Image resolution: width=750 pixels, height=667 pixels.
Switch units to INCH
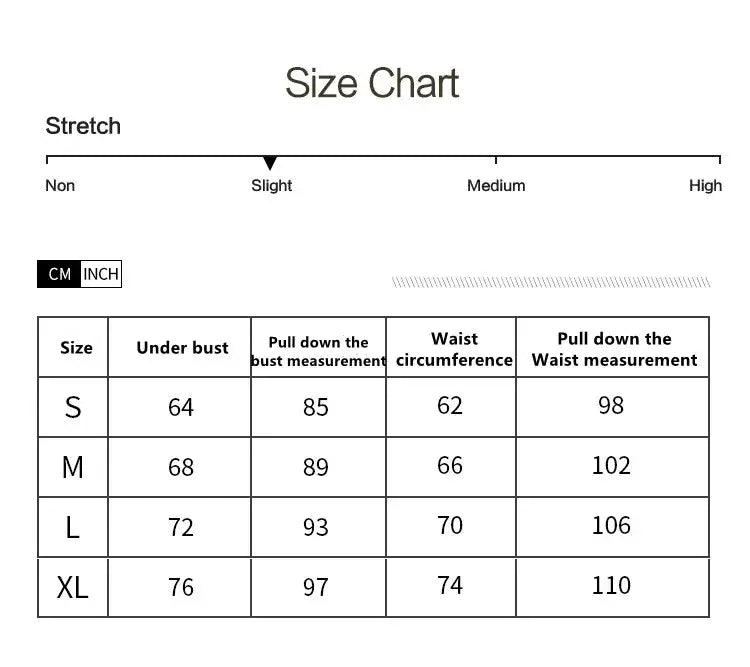click(x=101, y=274)
